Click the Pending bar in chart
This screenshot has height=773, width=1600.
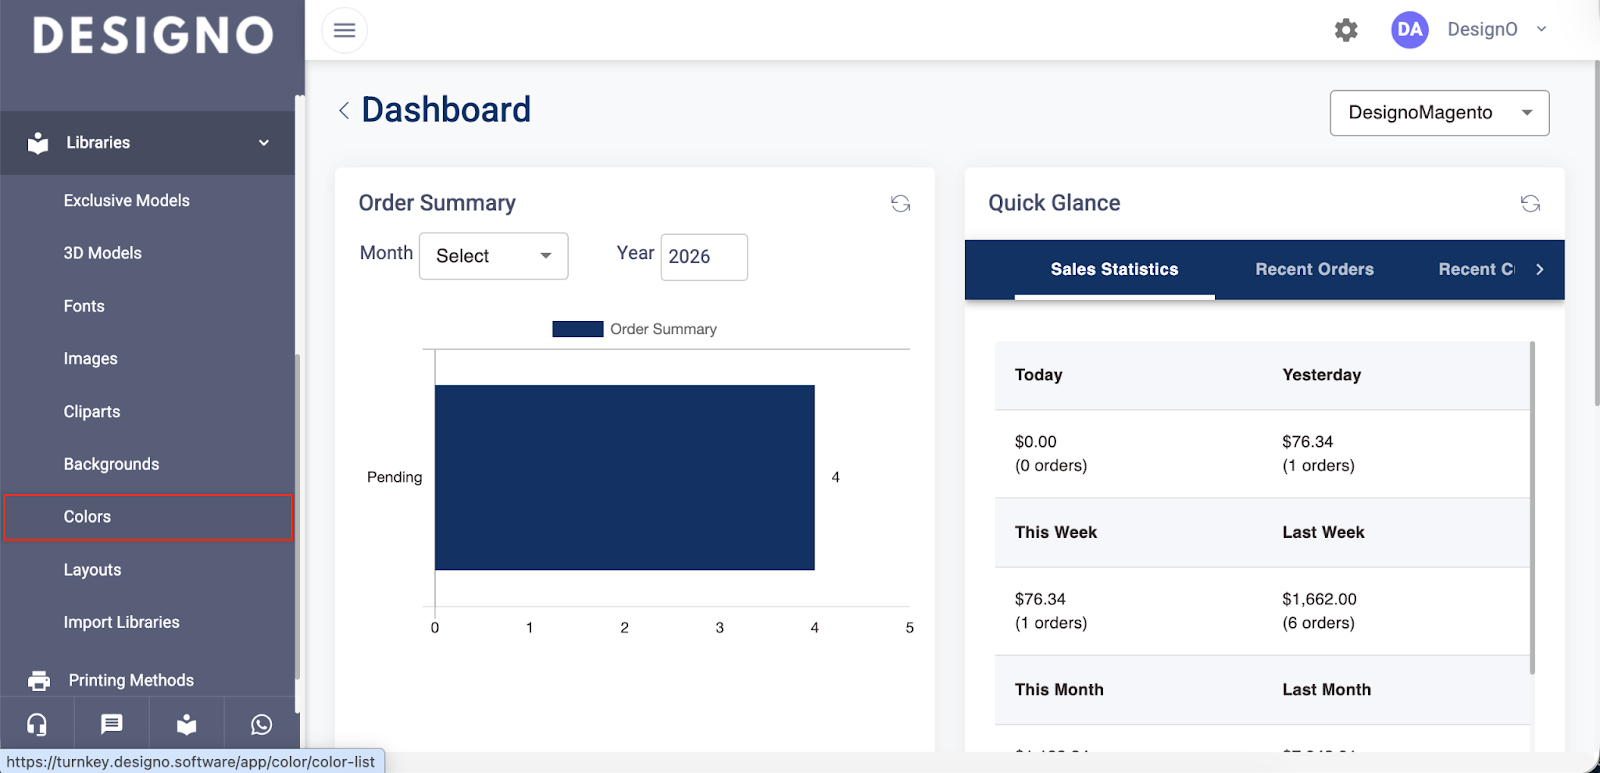coord(624,477)
